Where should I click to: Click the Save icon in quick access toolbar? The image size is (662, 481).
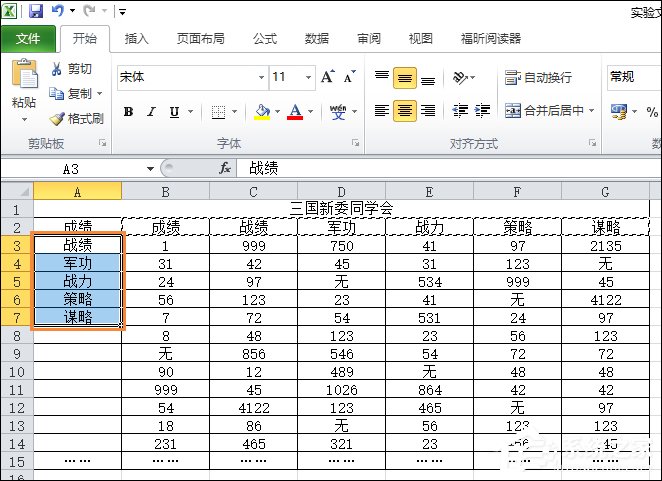(36, 11)
